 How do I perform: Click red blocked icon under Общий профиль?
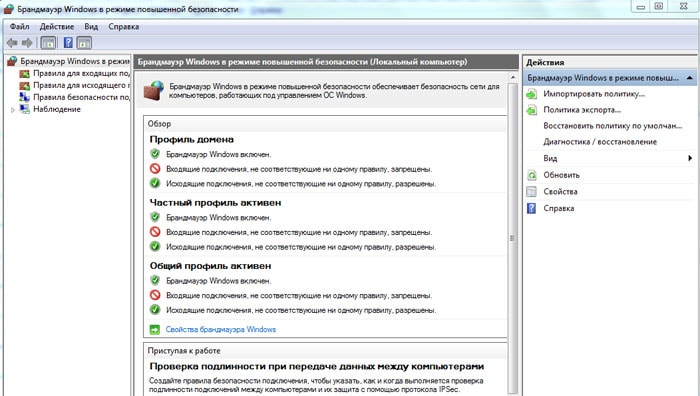155,295
